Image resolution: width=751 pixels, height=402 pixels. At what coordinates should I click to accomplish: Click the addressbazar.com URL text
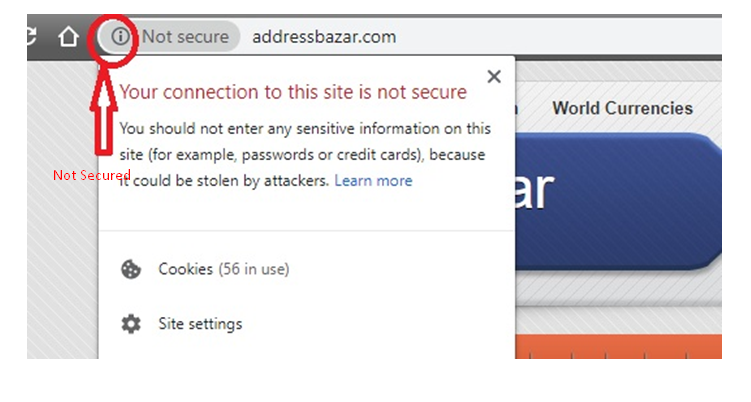(324, 38)
